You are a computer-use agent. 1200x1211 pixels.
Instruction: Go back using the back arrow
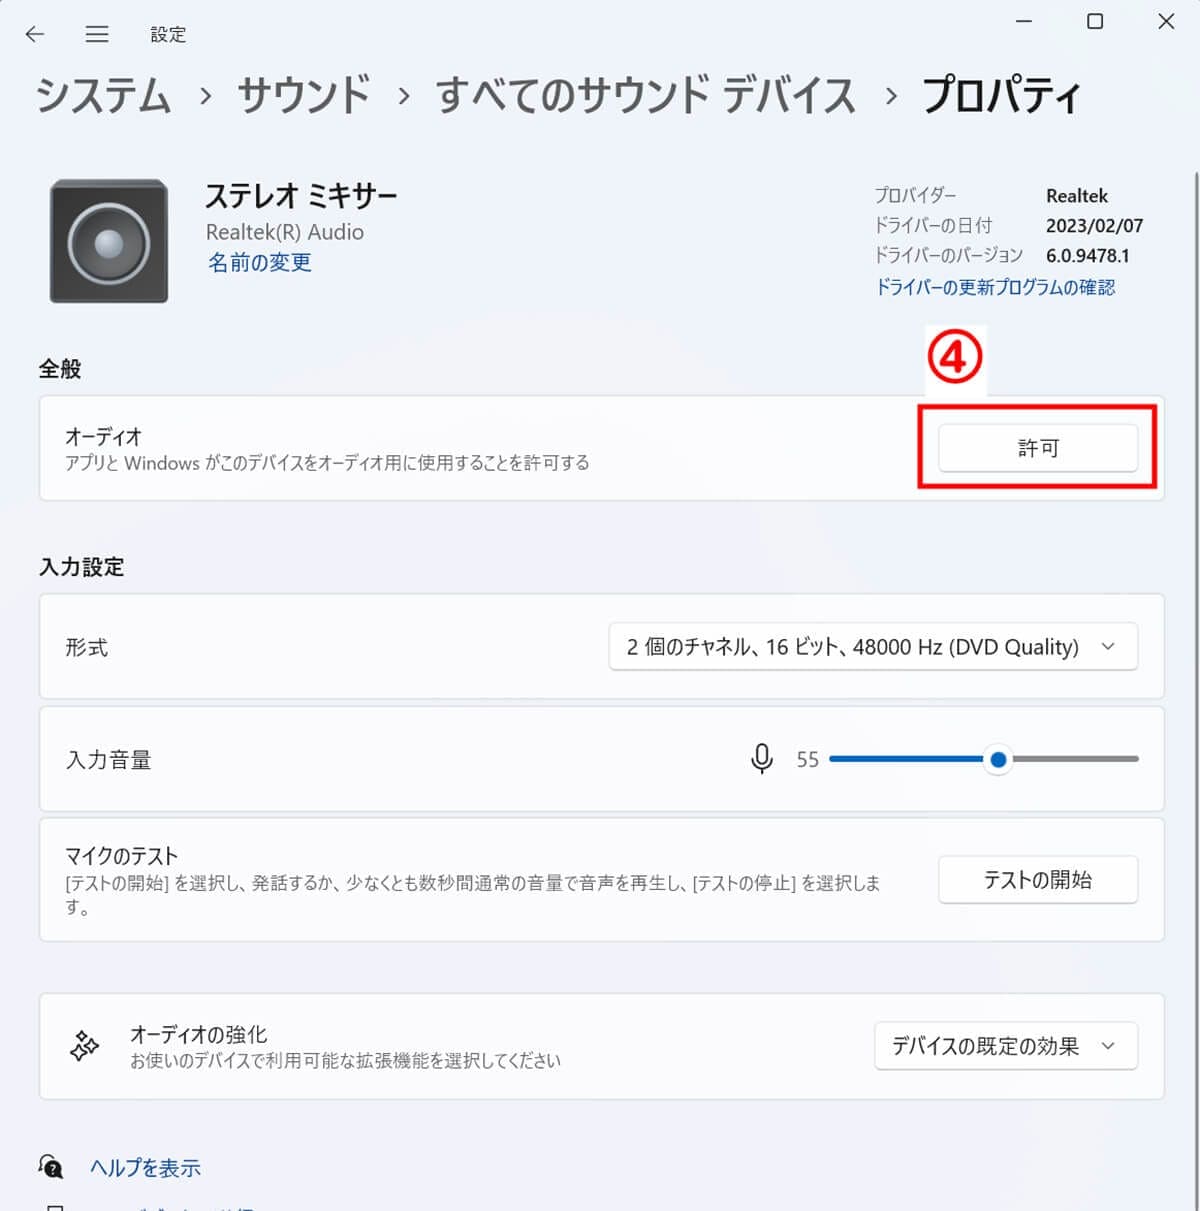(35, 34)
